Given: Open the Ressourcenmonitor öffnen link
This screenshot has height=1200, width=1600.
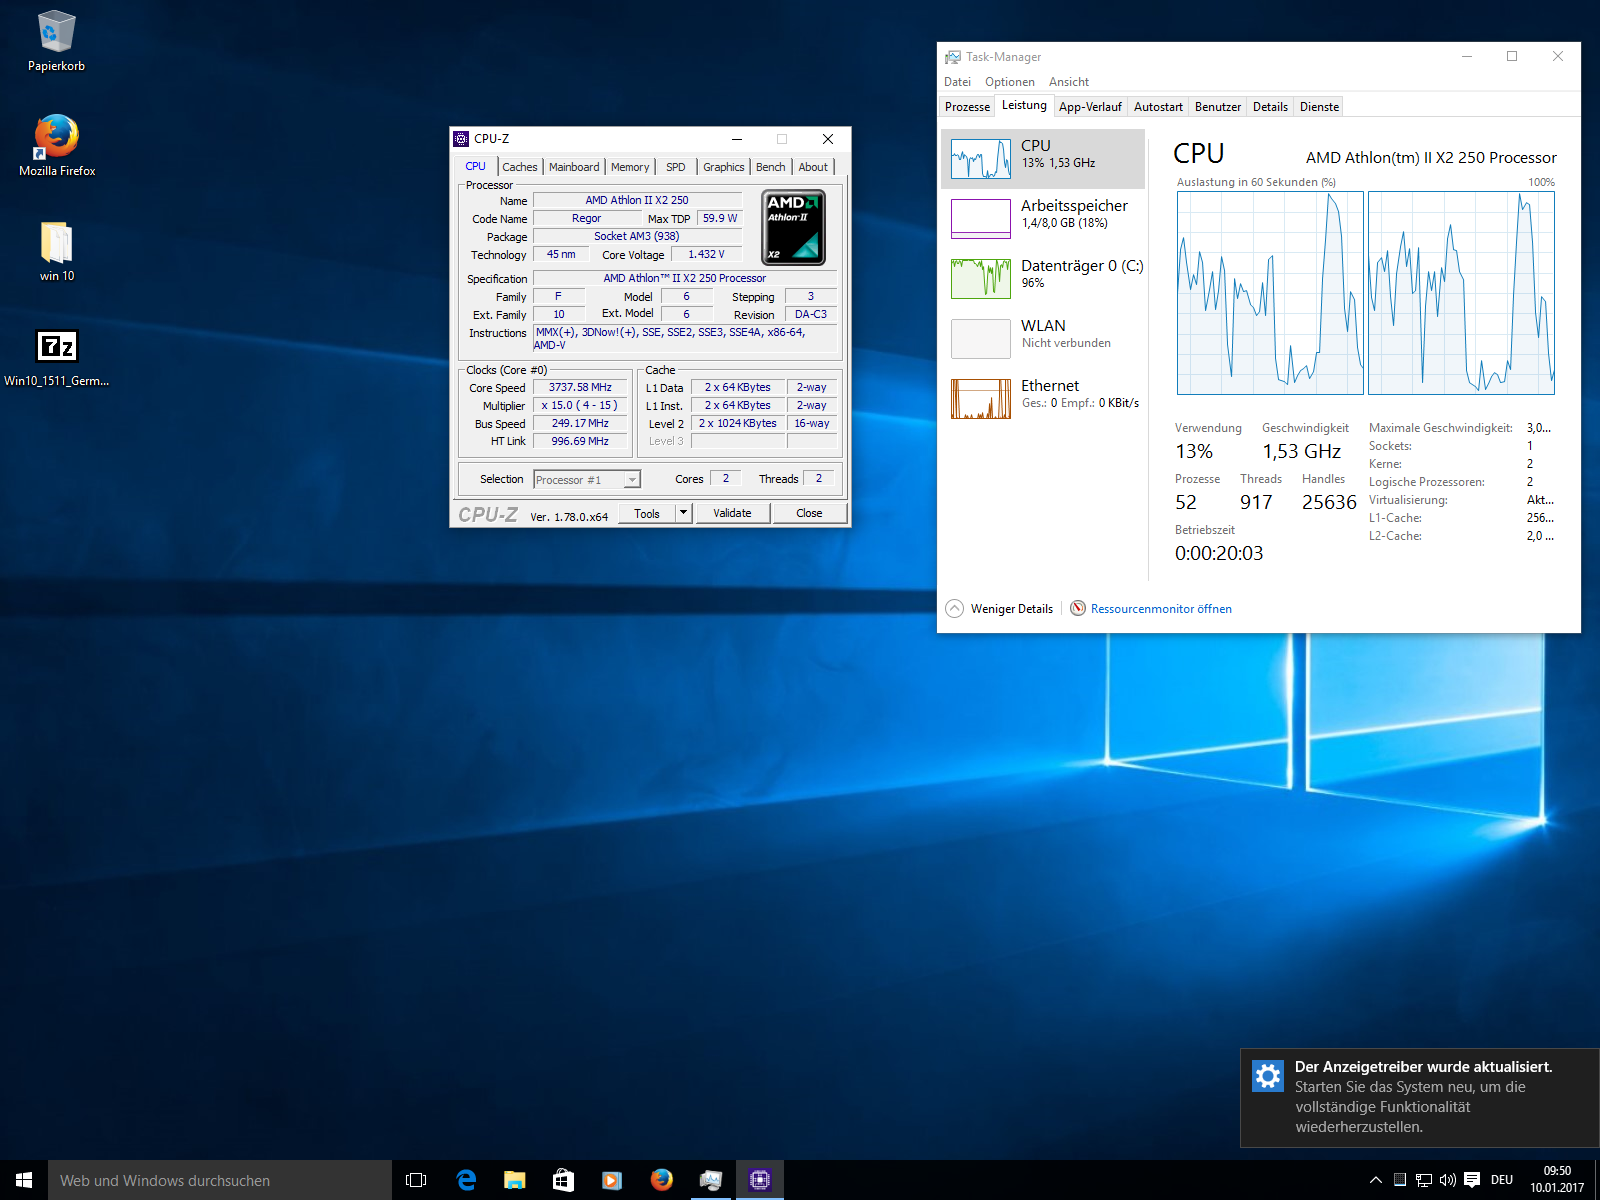Looking at the screenshot, I should 1161,609.
